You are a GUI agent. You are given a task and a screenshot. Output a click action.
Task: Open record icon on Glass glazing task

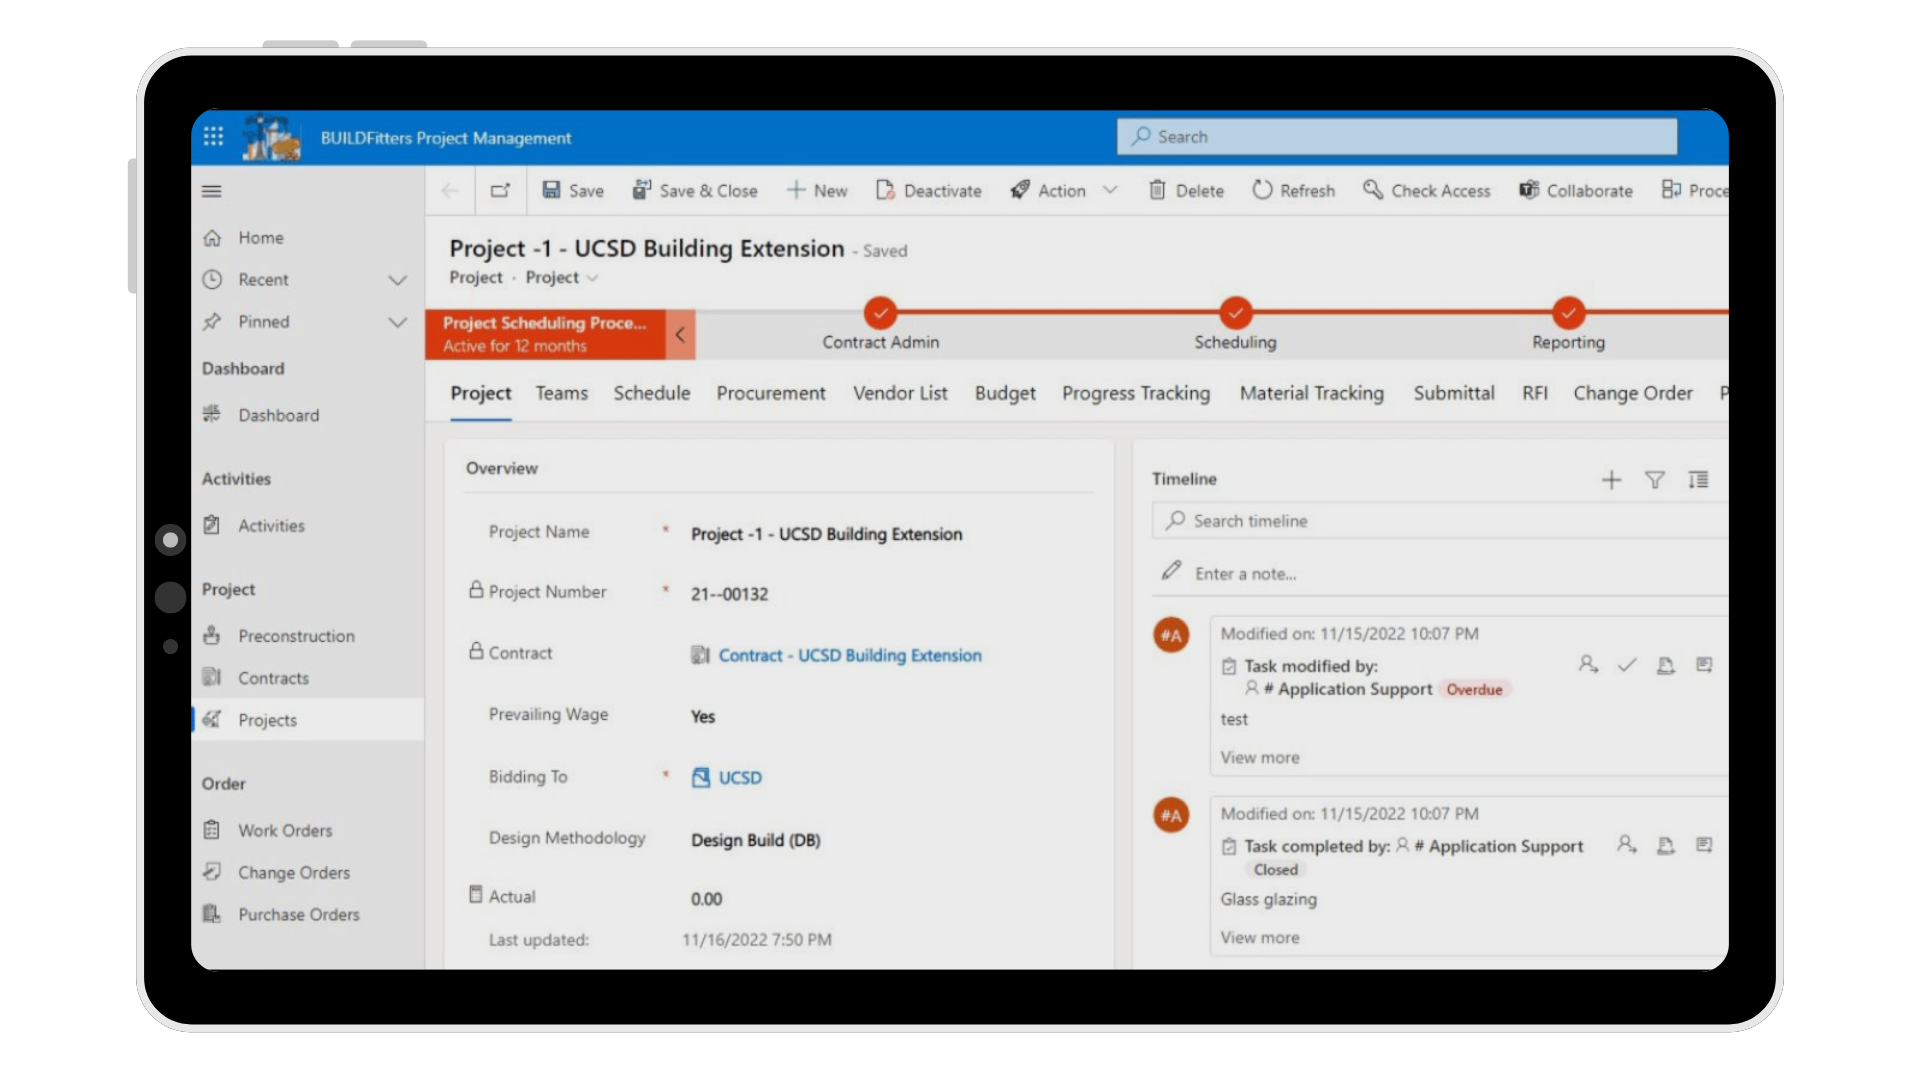tap(1704, 845)
